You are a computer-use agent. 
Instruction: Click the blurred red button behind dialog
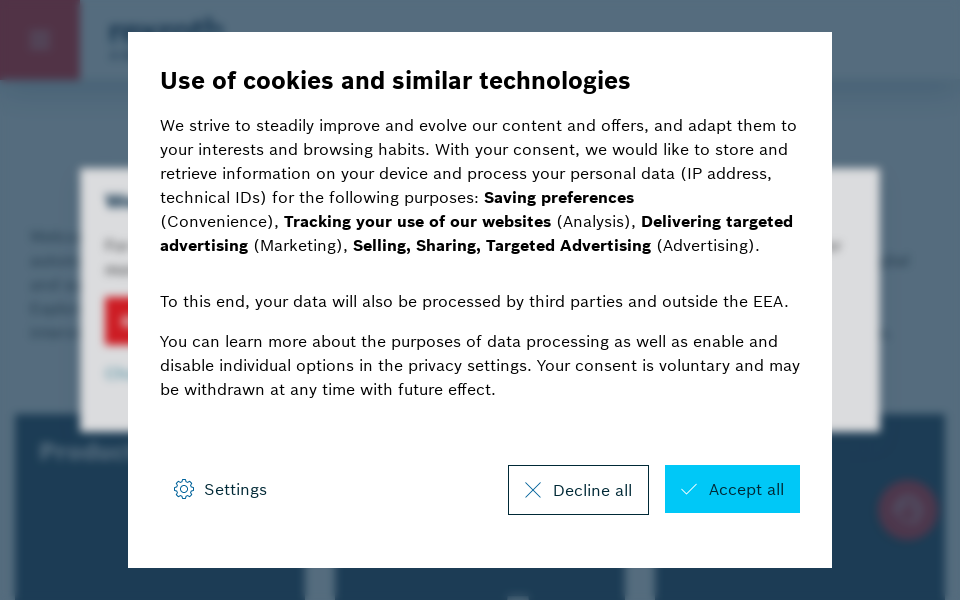click(x=116, y=322)
